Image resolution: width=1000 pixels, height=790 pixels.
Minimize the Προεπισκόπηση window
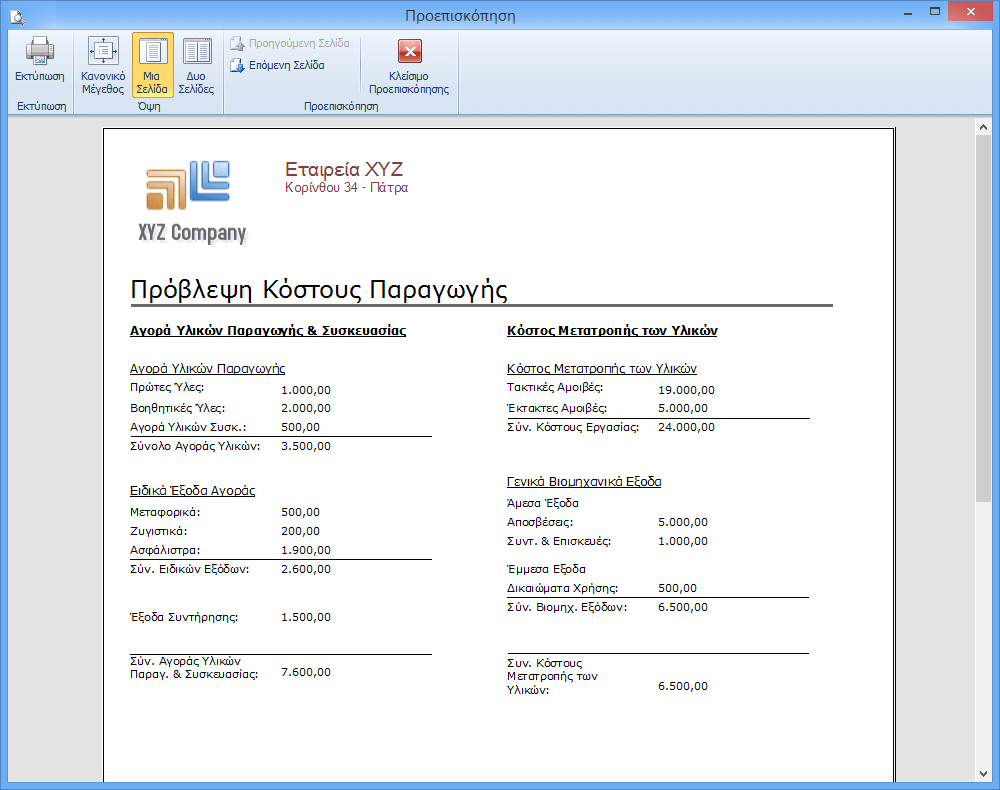[907, 12]
